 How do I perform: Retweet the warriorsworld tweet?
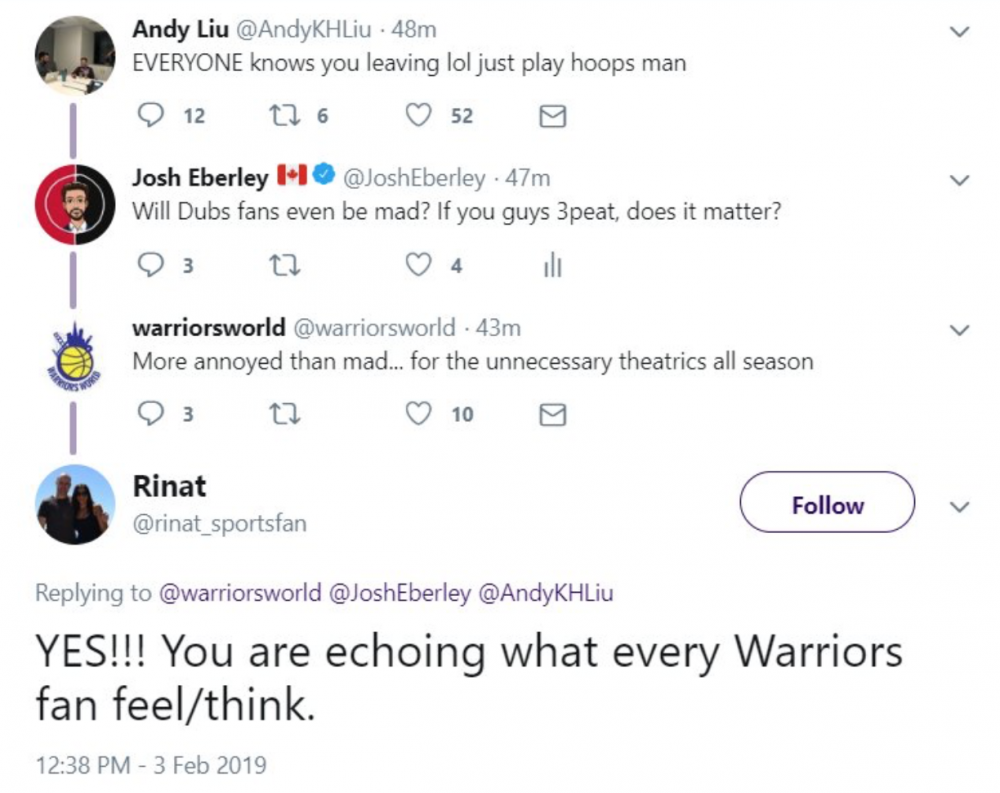[x=282, y=414]
